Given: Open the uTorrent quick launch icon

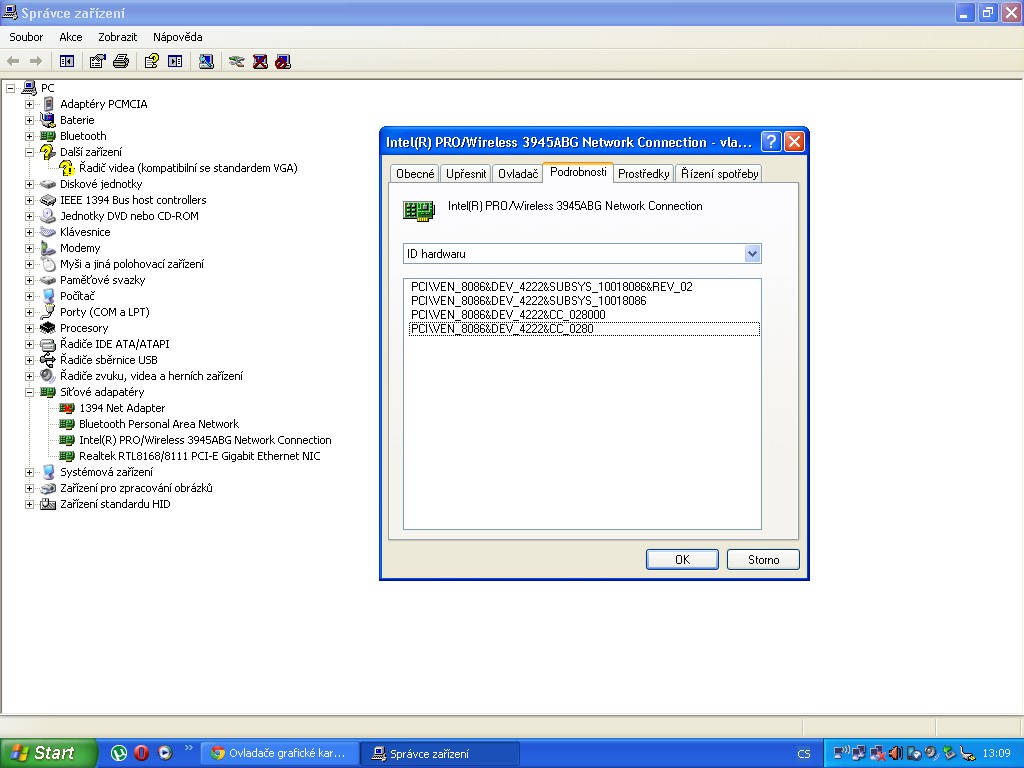Looking at the screenshot, I should 119,753.
